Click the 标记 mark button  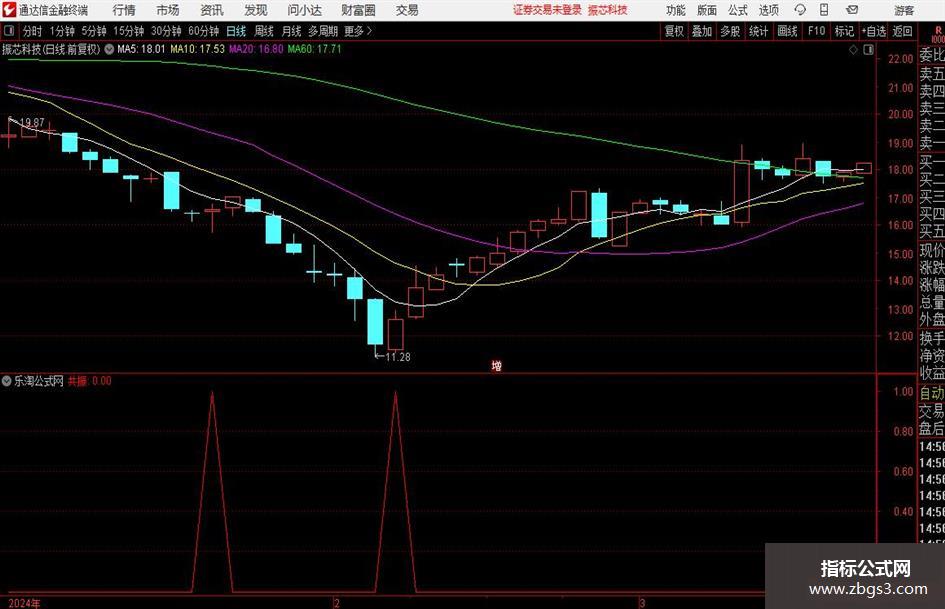pos(844,31)
